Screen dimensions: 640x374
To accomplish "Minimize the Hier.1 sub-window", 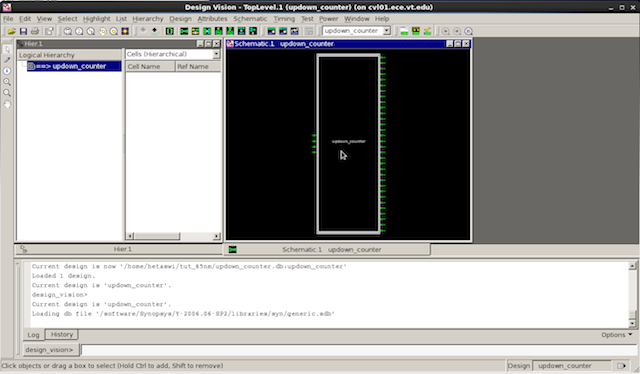I will point(200,44).
